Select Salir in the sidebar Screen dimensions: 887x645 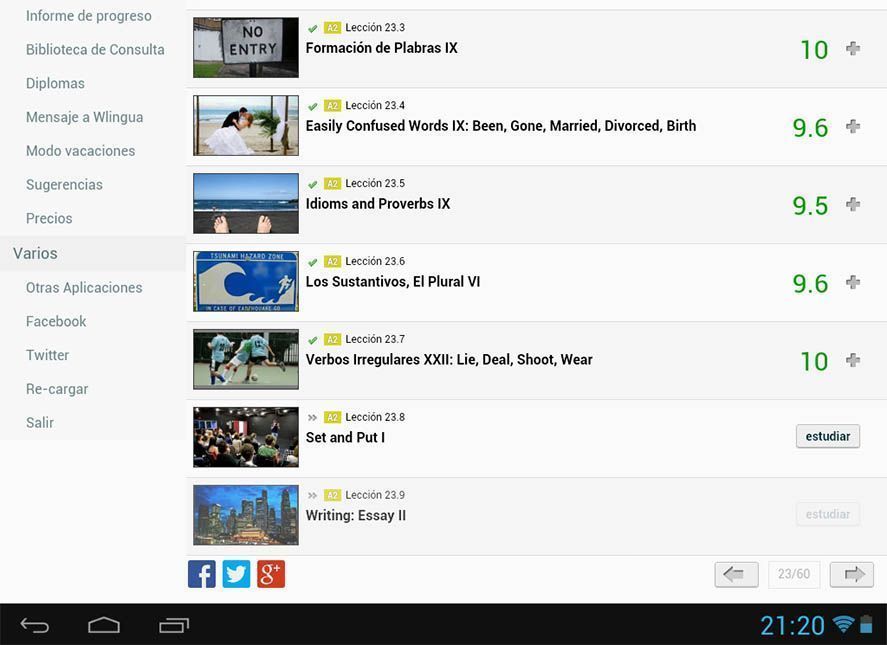point(40,423)
